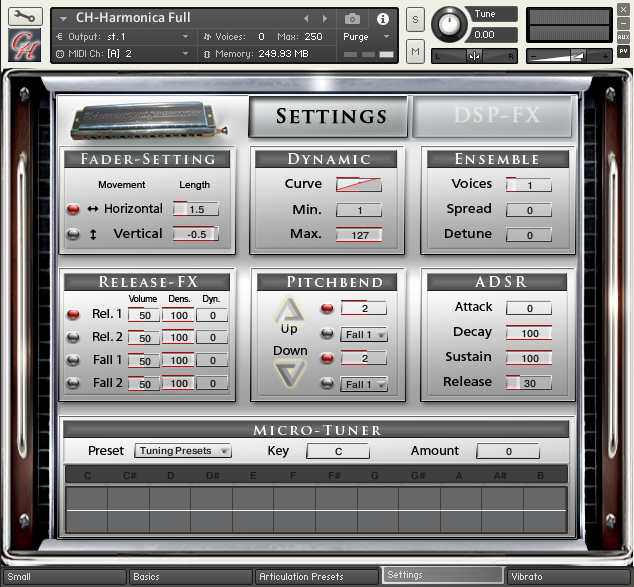This screenshot has height=587, width=634.
Task: Click the ADSR Attack value field
Action: point(529,308)
